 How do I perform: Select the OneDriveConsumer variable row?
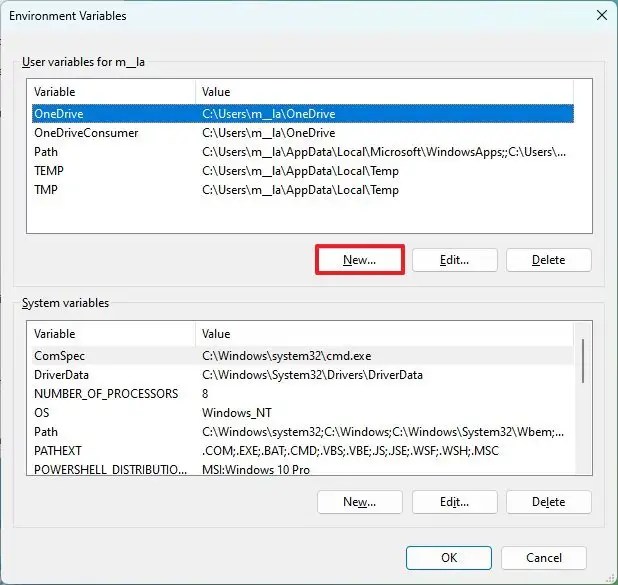(x=303, y=133)
